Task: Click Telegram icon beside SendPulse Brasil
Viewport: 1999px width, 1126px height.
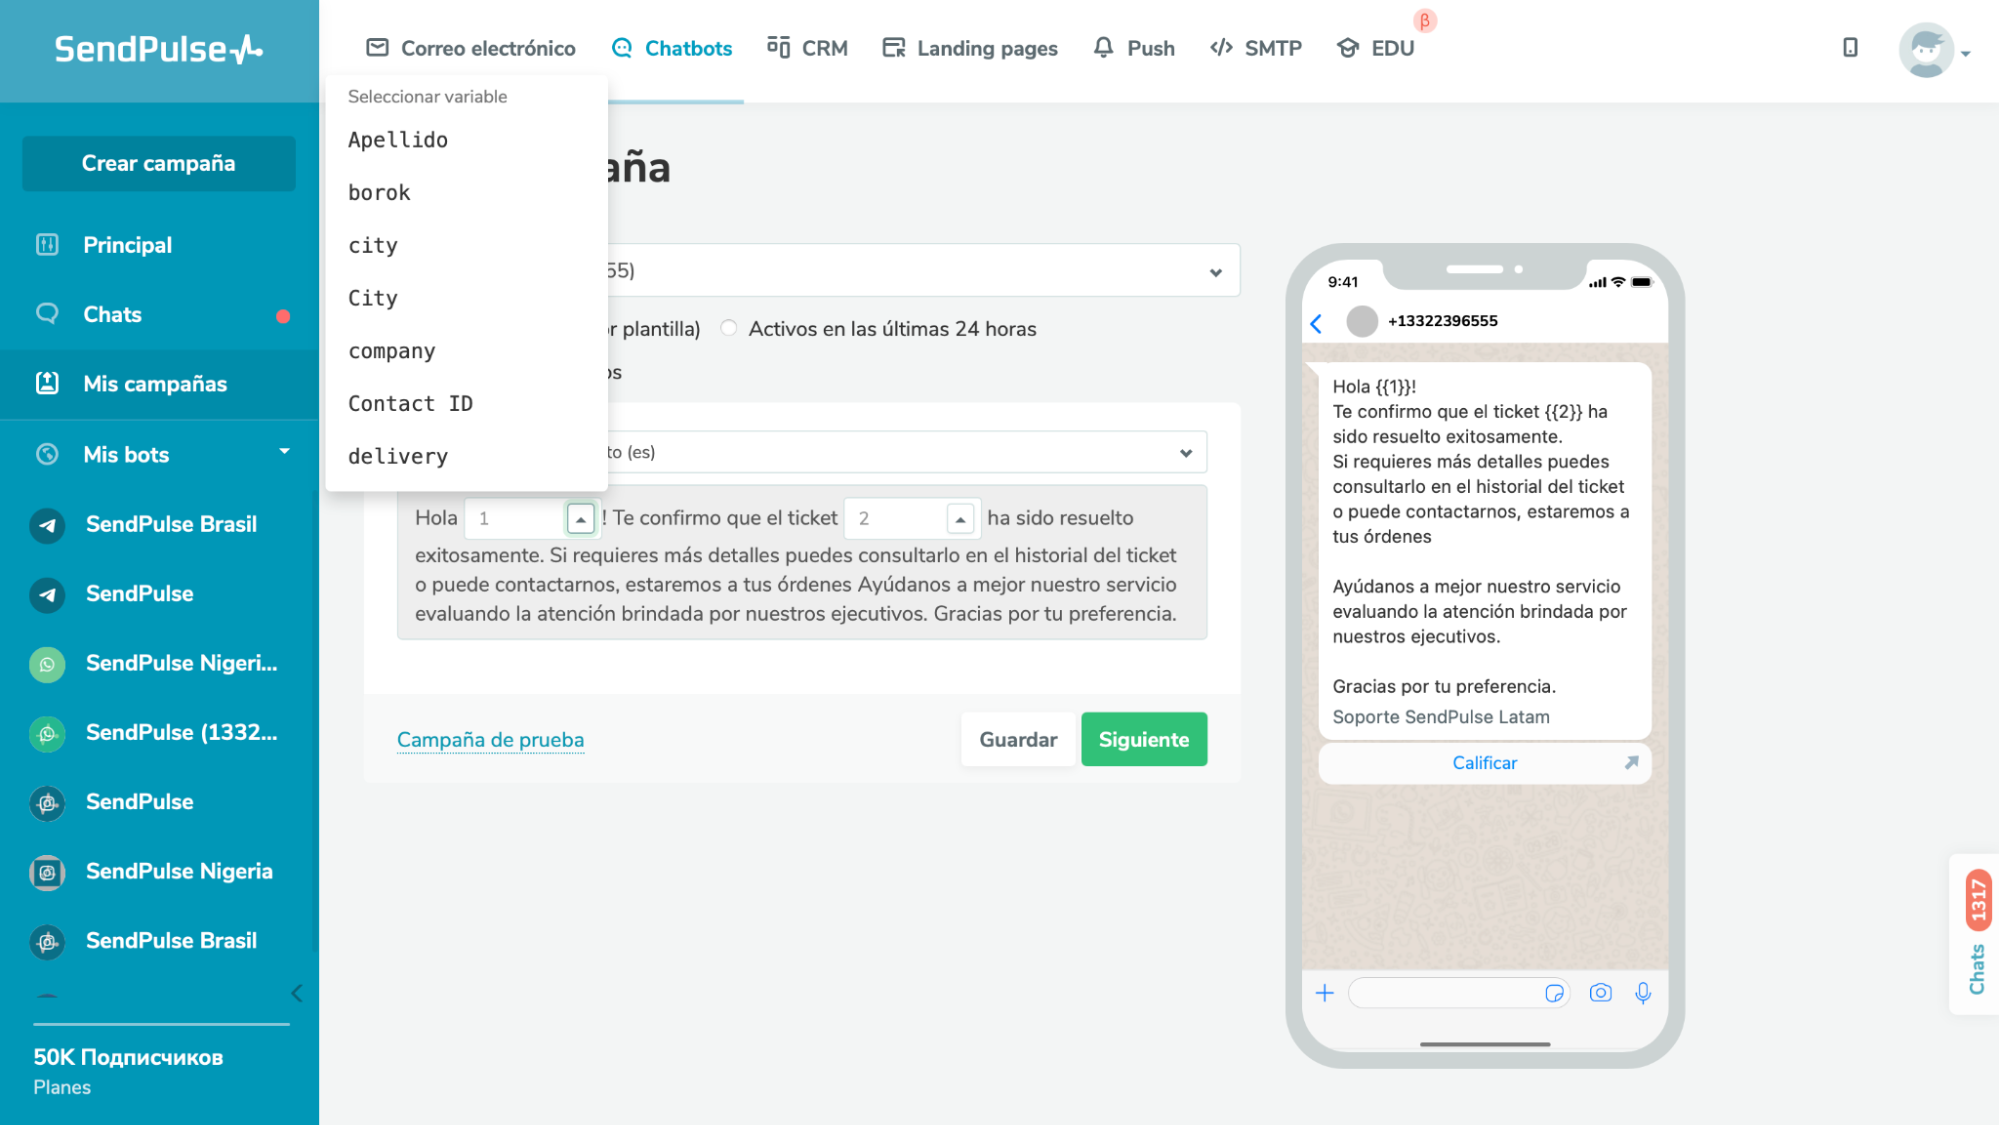Action: (x=47, y=524)
